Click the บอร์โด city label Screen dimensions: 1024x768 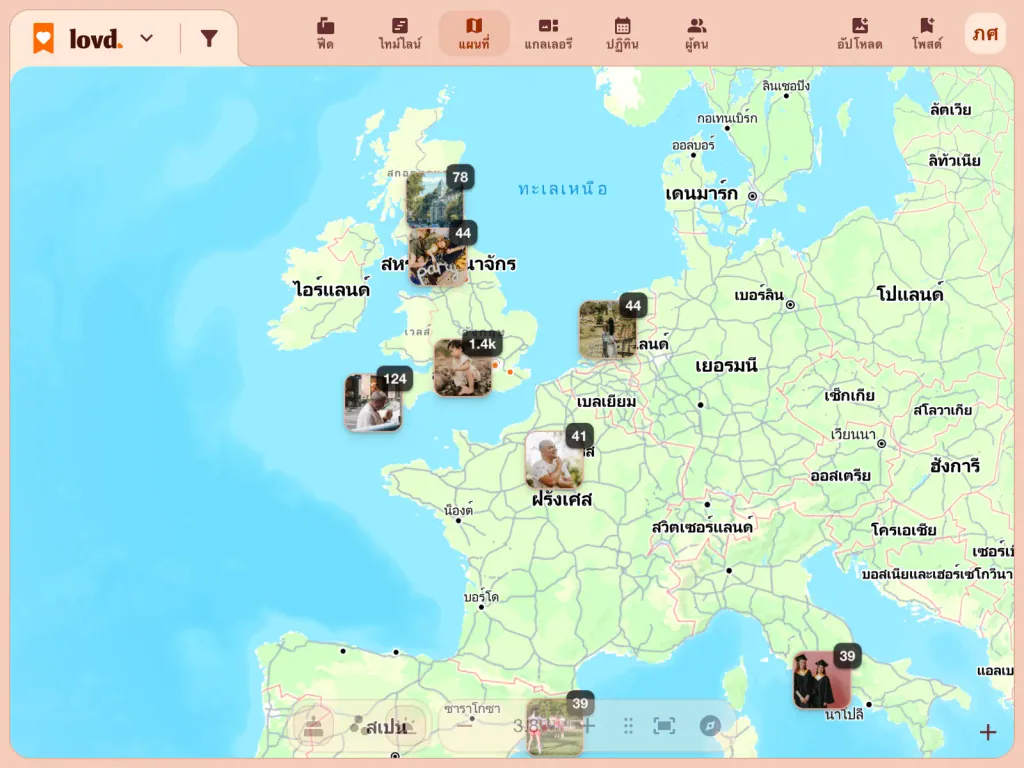coord(481,598)
